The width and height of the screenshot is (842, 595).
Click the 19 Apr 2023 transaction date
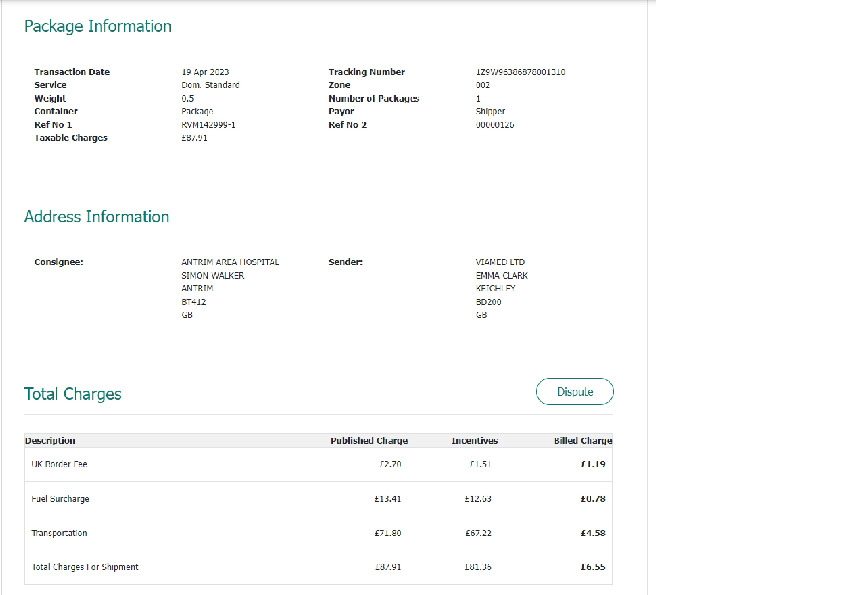pyautogui.click(x=205, y=72)
